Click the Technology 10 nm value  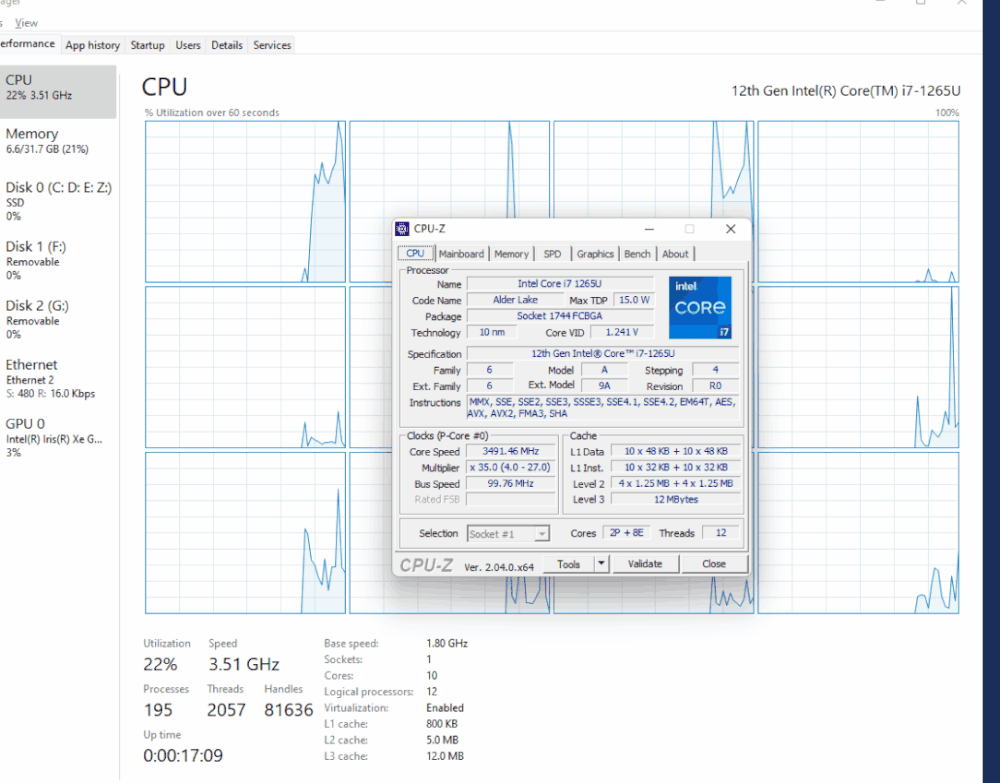pos(492,332)
